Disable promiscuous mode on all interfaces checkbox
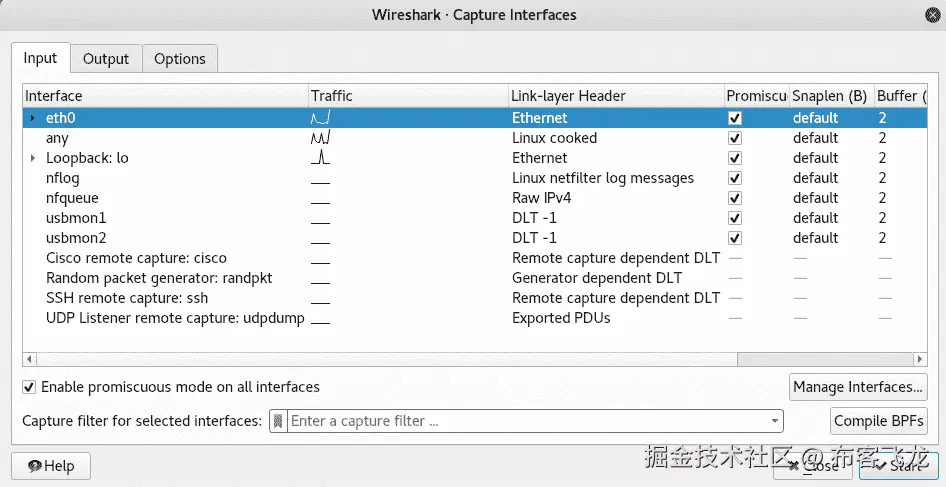This screenshot has width=946, height=487. (30, 387)
